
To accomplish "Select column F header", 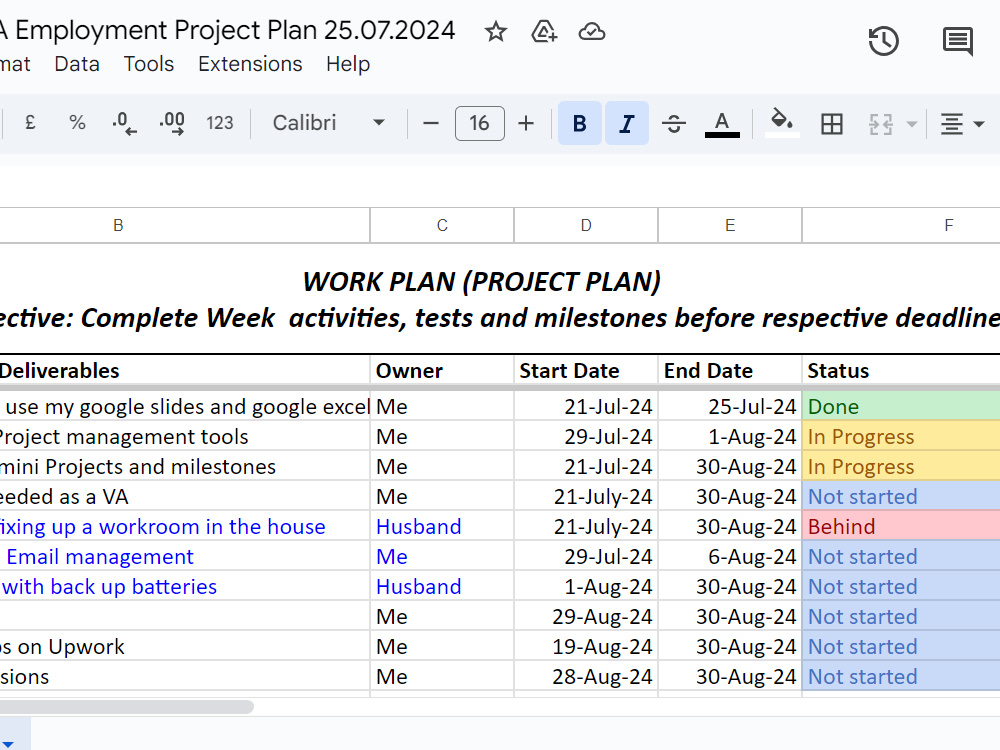I will pyautogui.click(x=901, y=225).
